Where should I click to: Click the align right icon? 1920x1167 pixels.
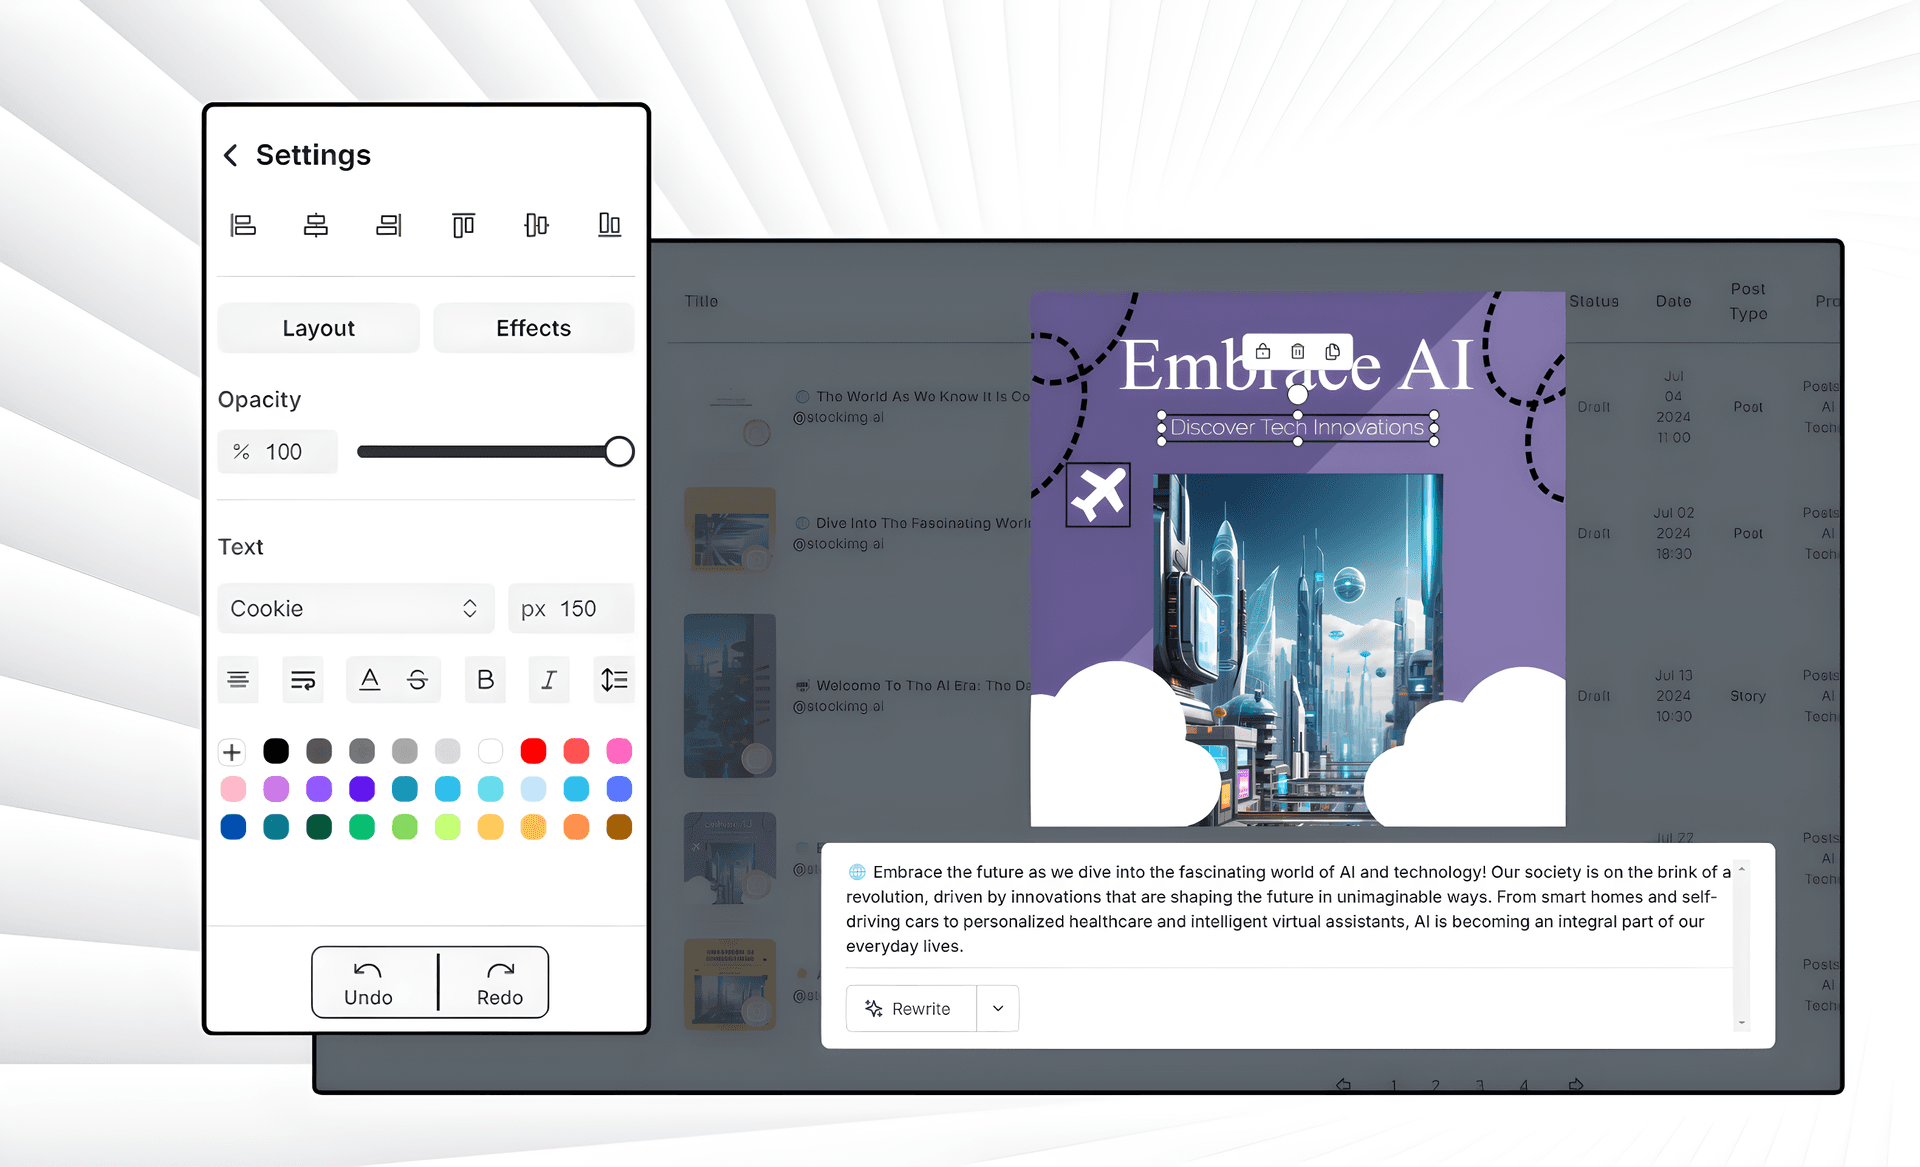[391, 224]
